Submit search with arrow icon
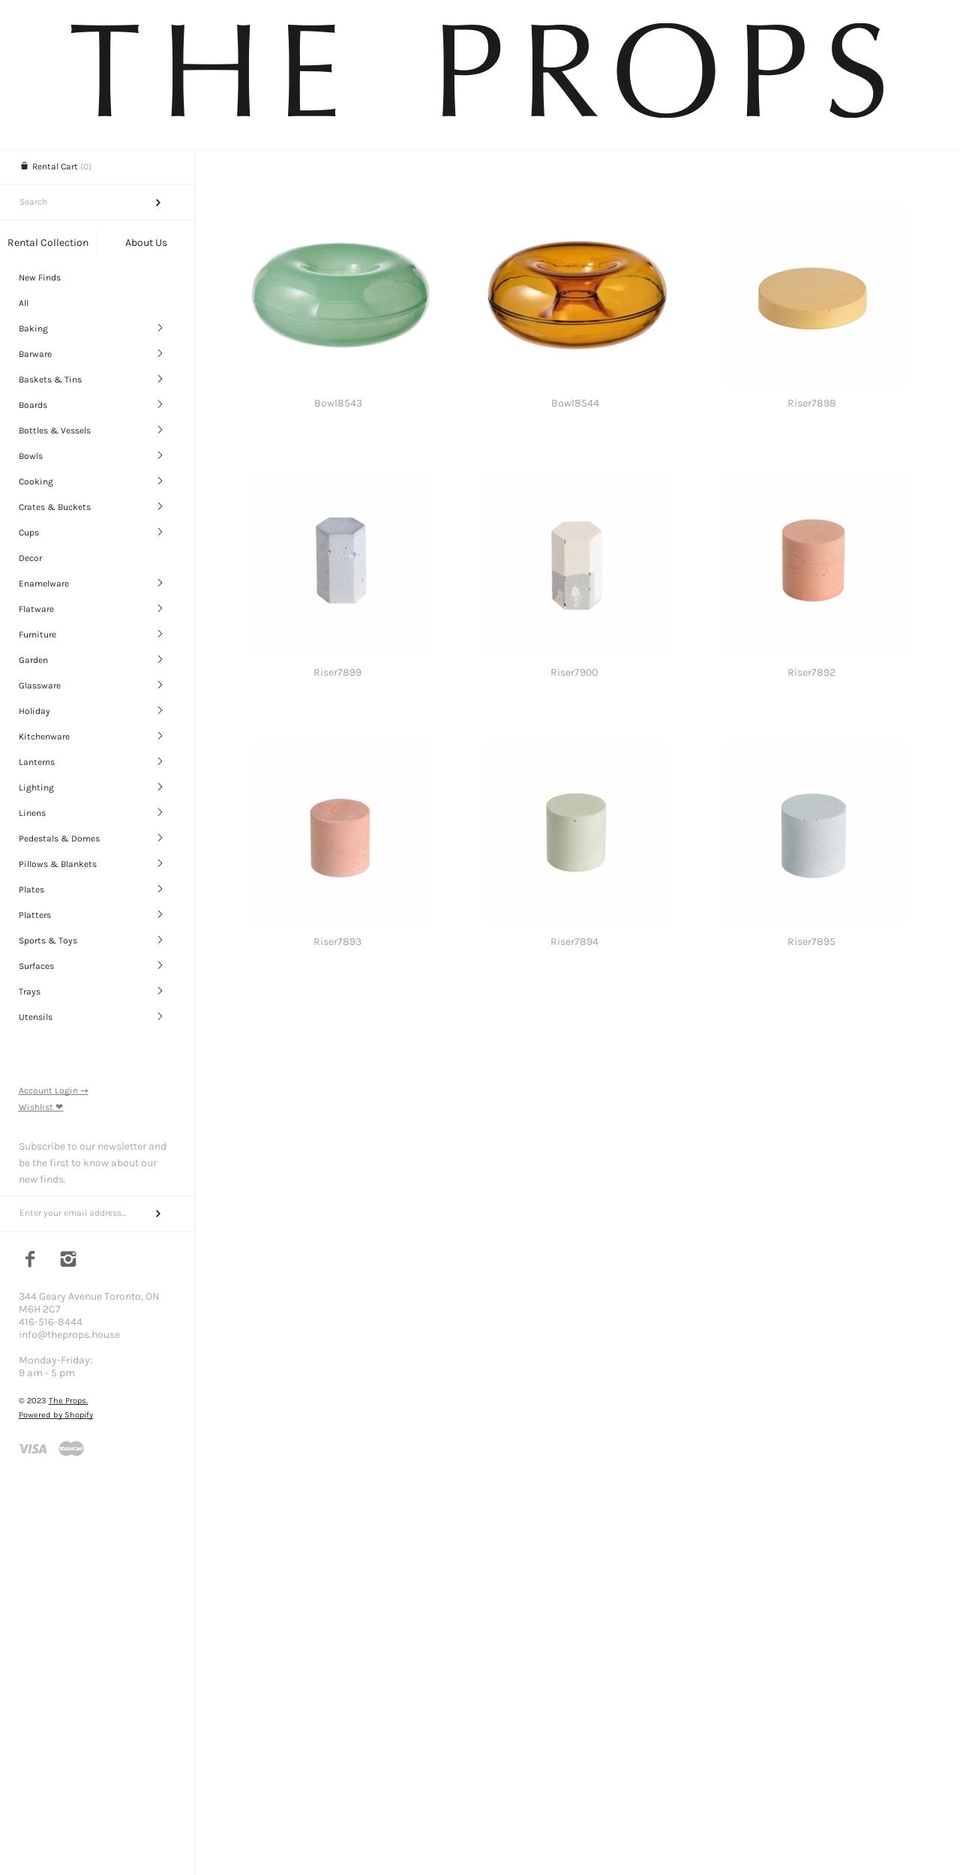 pos(158,203)
